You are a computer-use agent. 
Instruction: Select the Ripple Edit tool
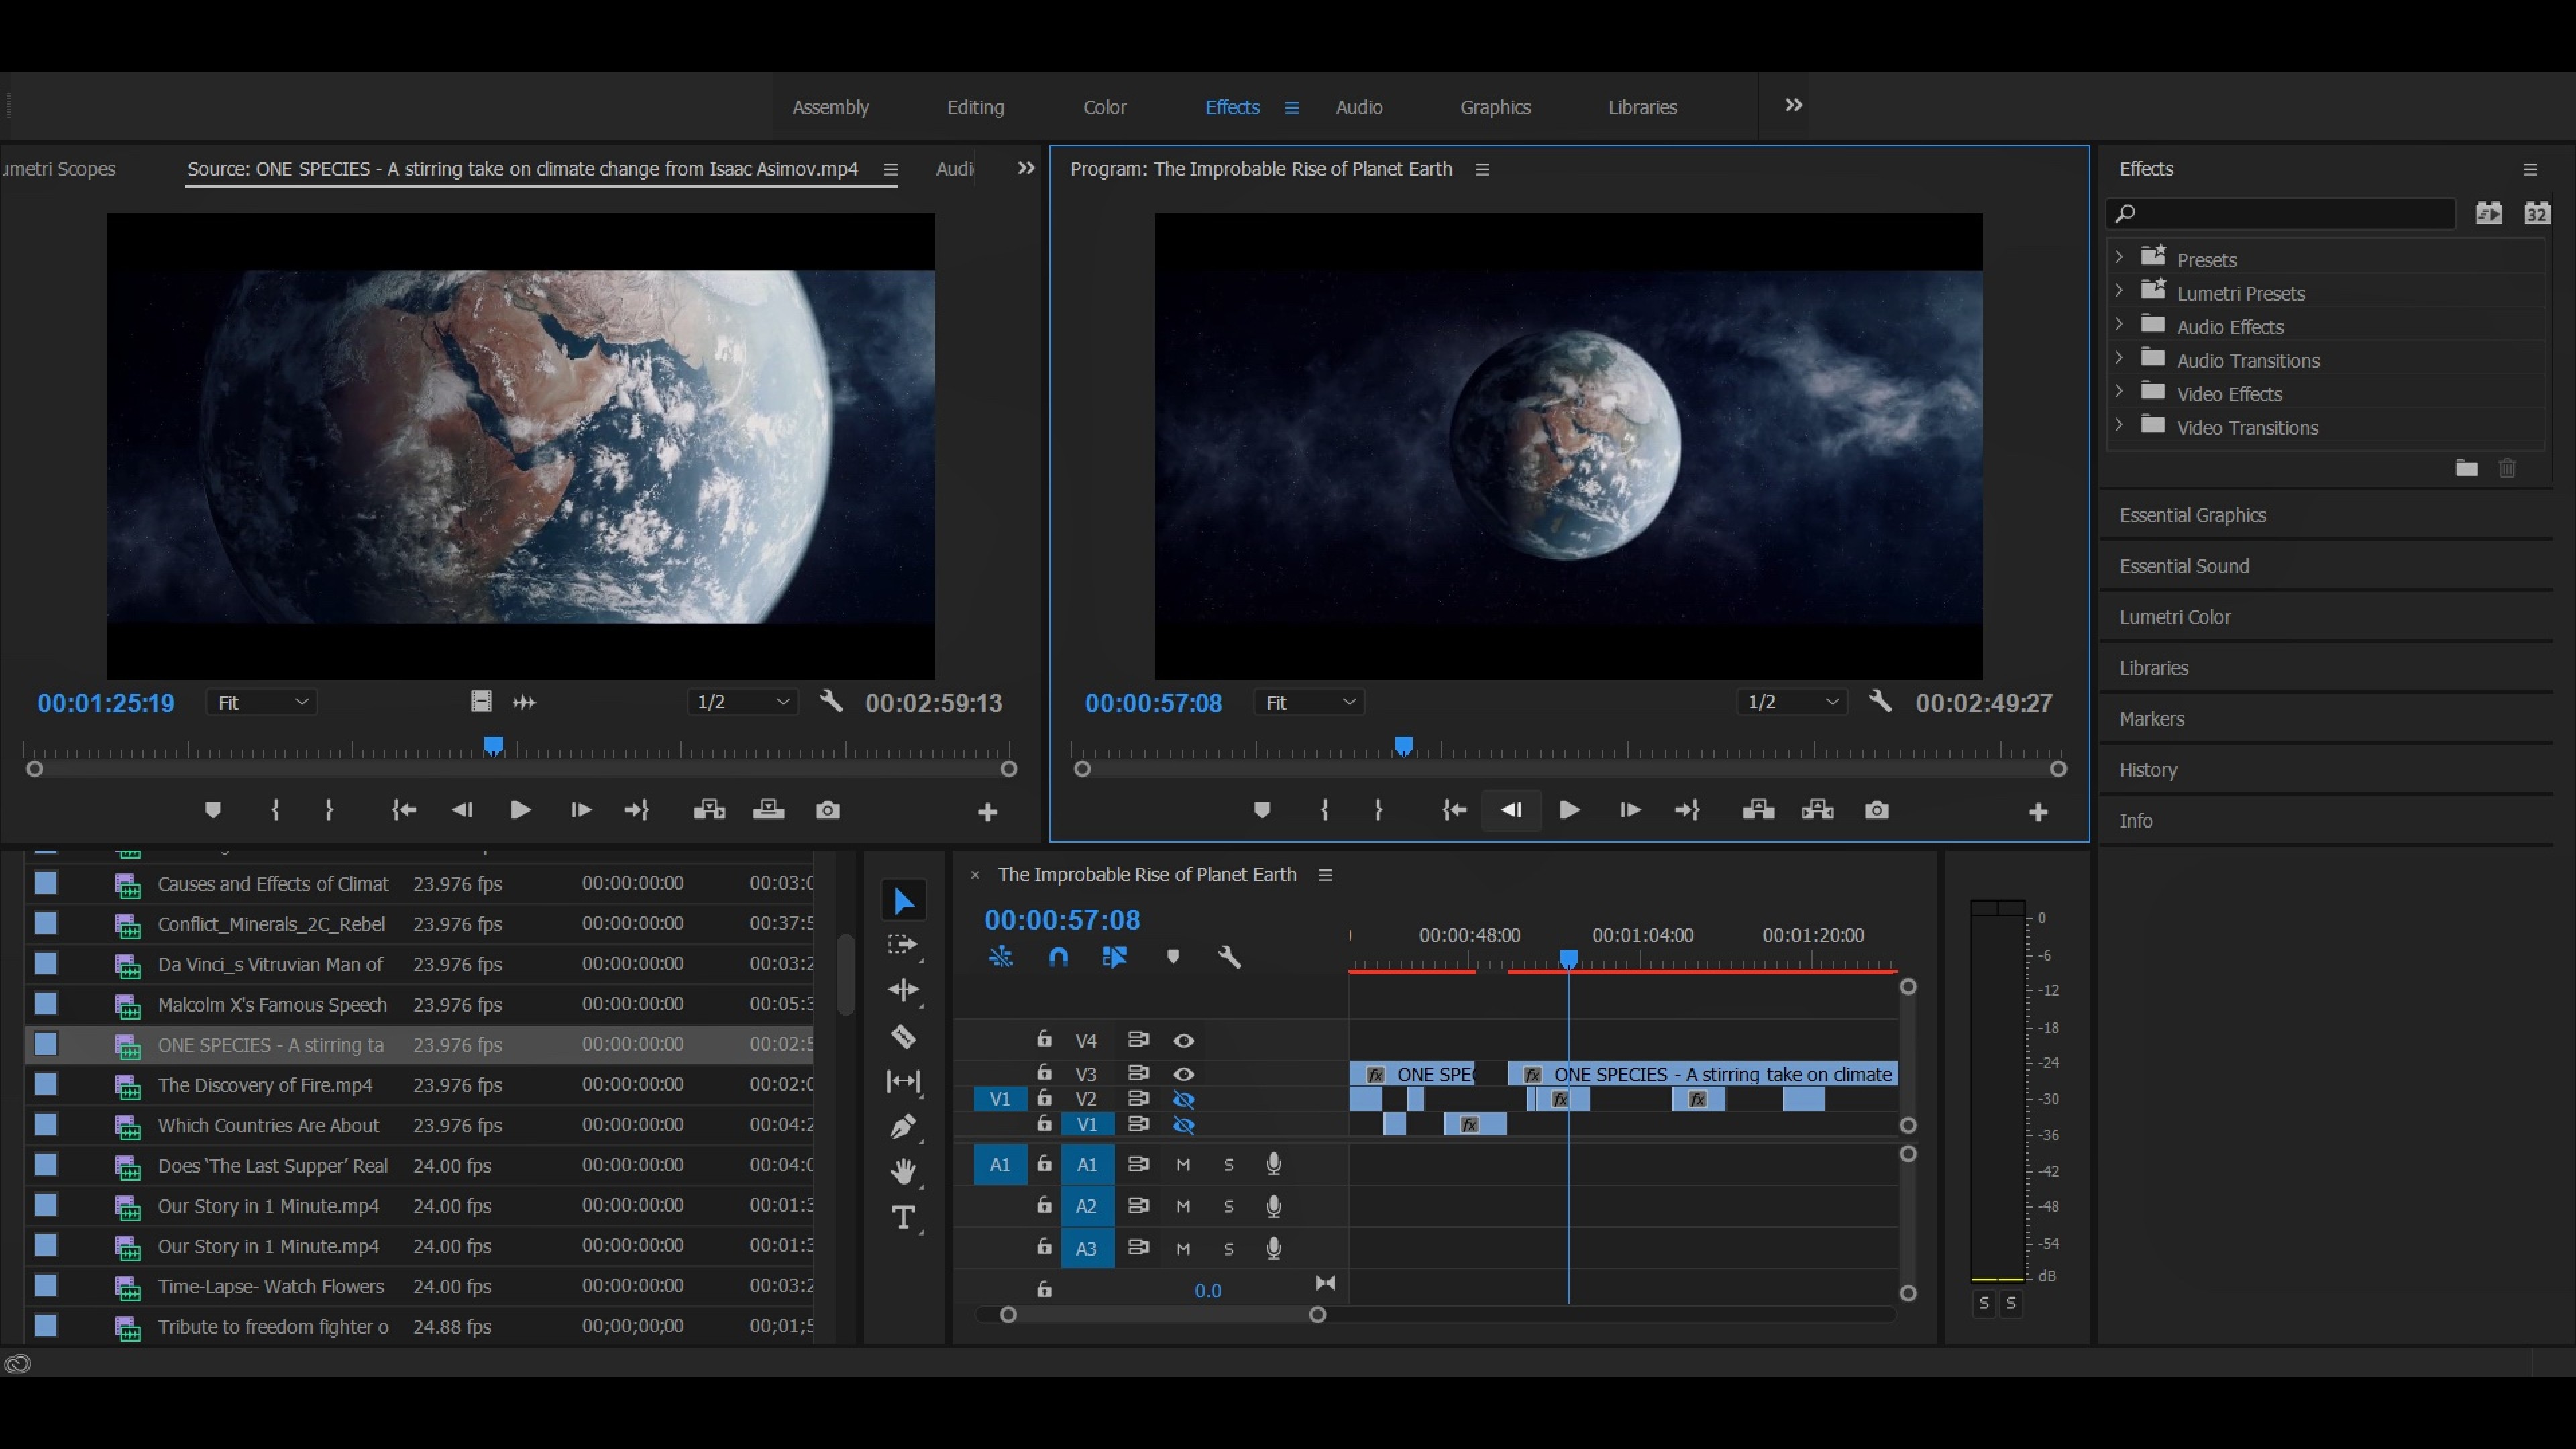point(903,990)
